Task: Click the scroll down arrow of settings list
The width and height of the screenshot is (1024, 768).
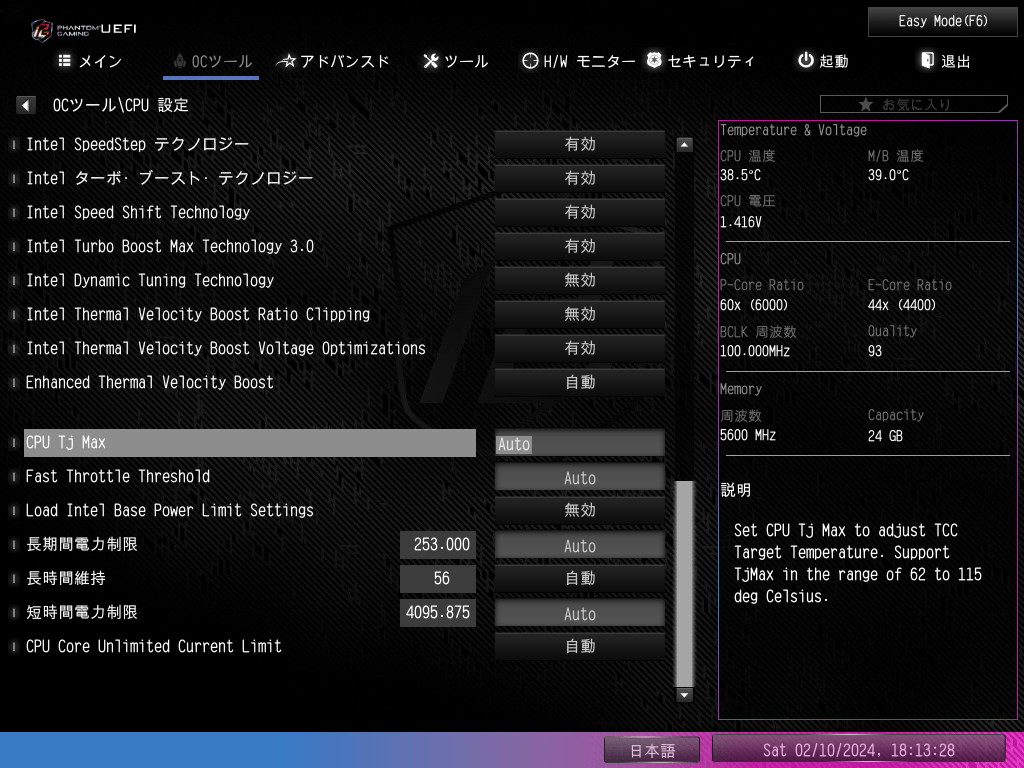Action: 684,695
